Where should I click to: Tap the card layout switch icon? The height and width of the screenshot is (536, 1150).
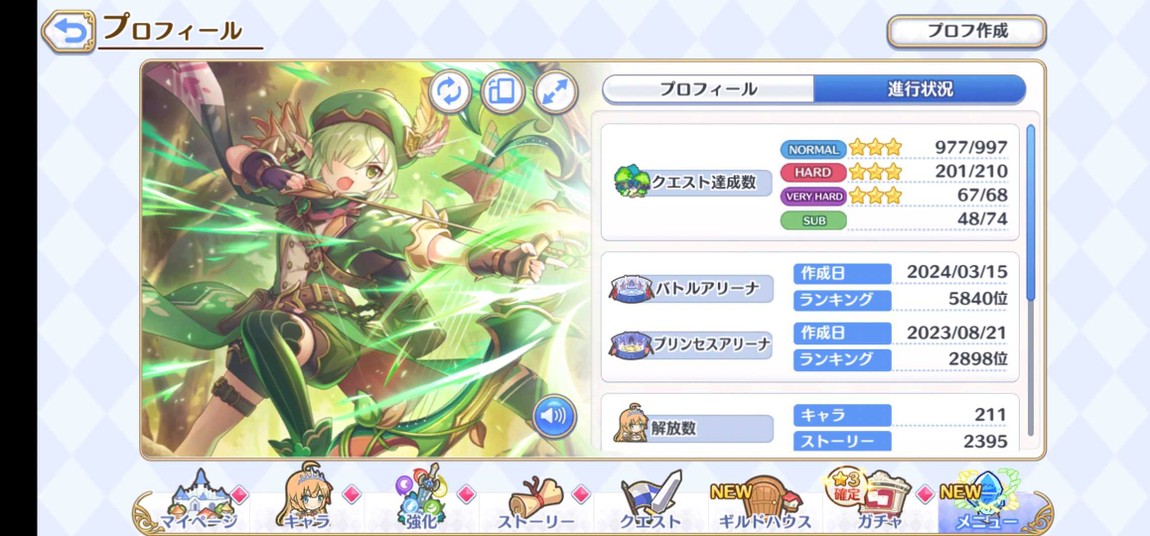click(502, 92)
